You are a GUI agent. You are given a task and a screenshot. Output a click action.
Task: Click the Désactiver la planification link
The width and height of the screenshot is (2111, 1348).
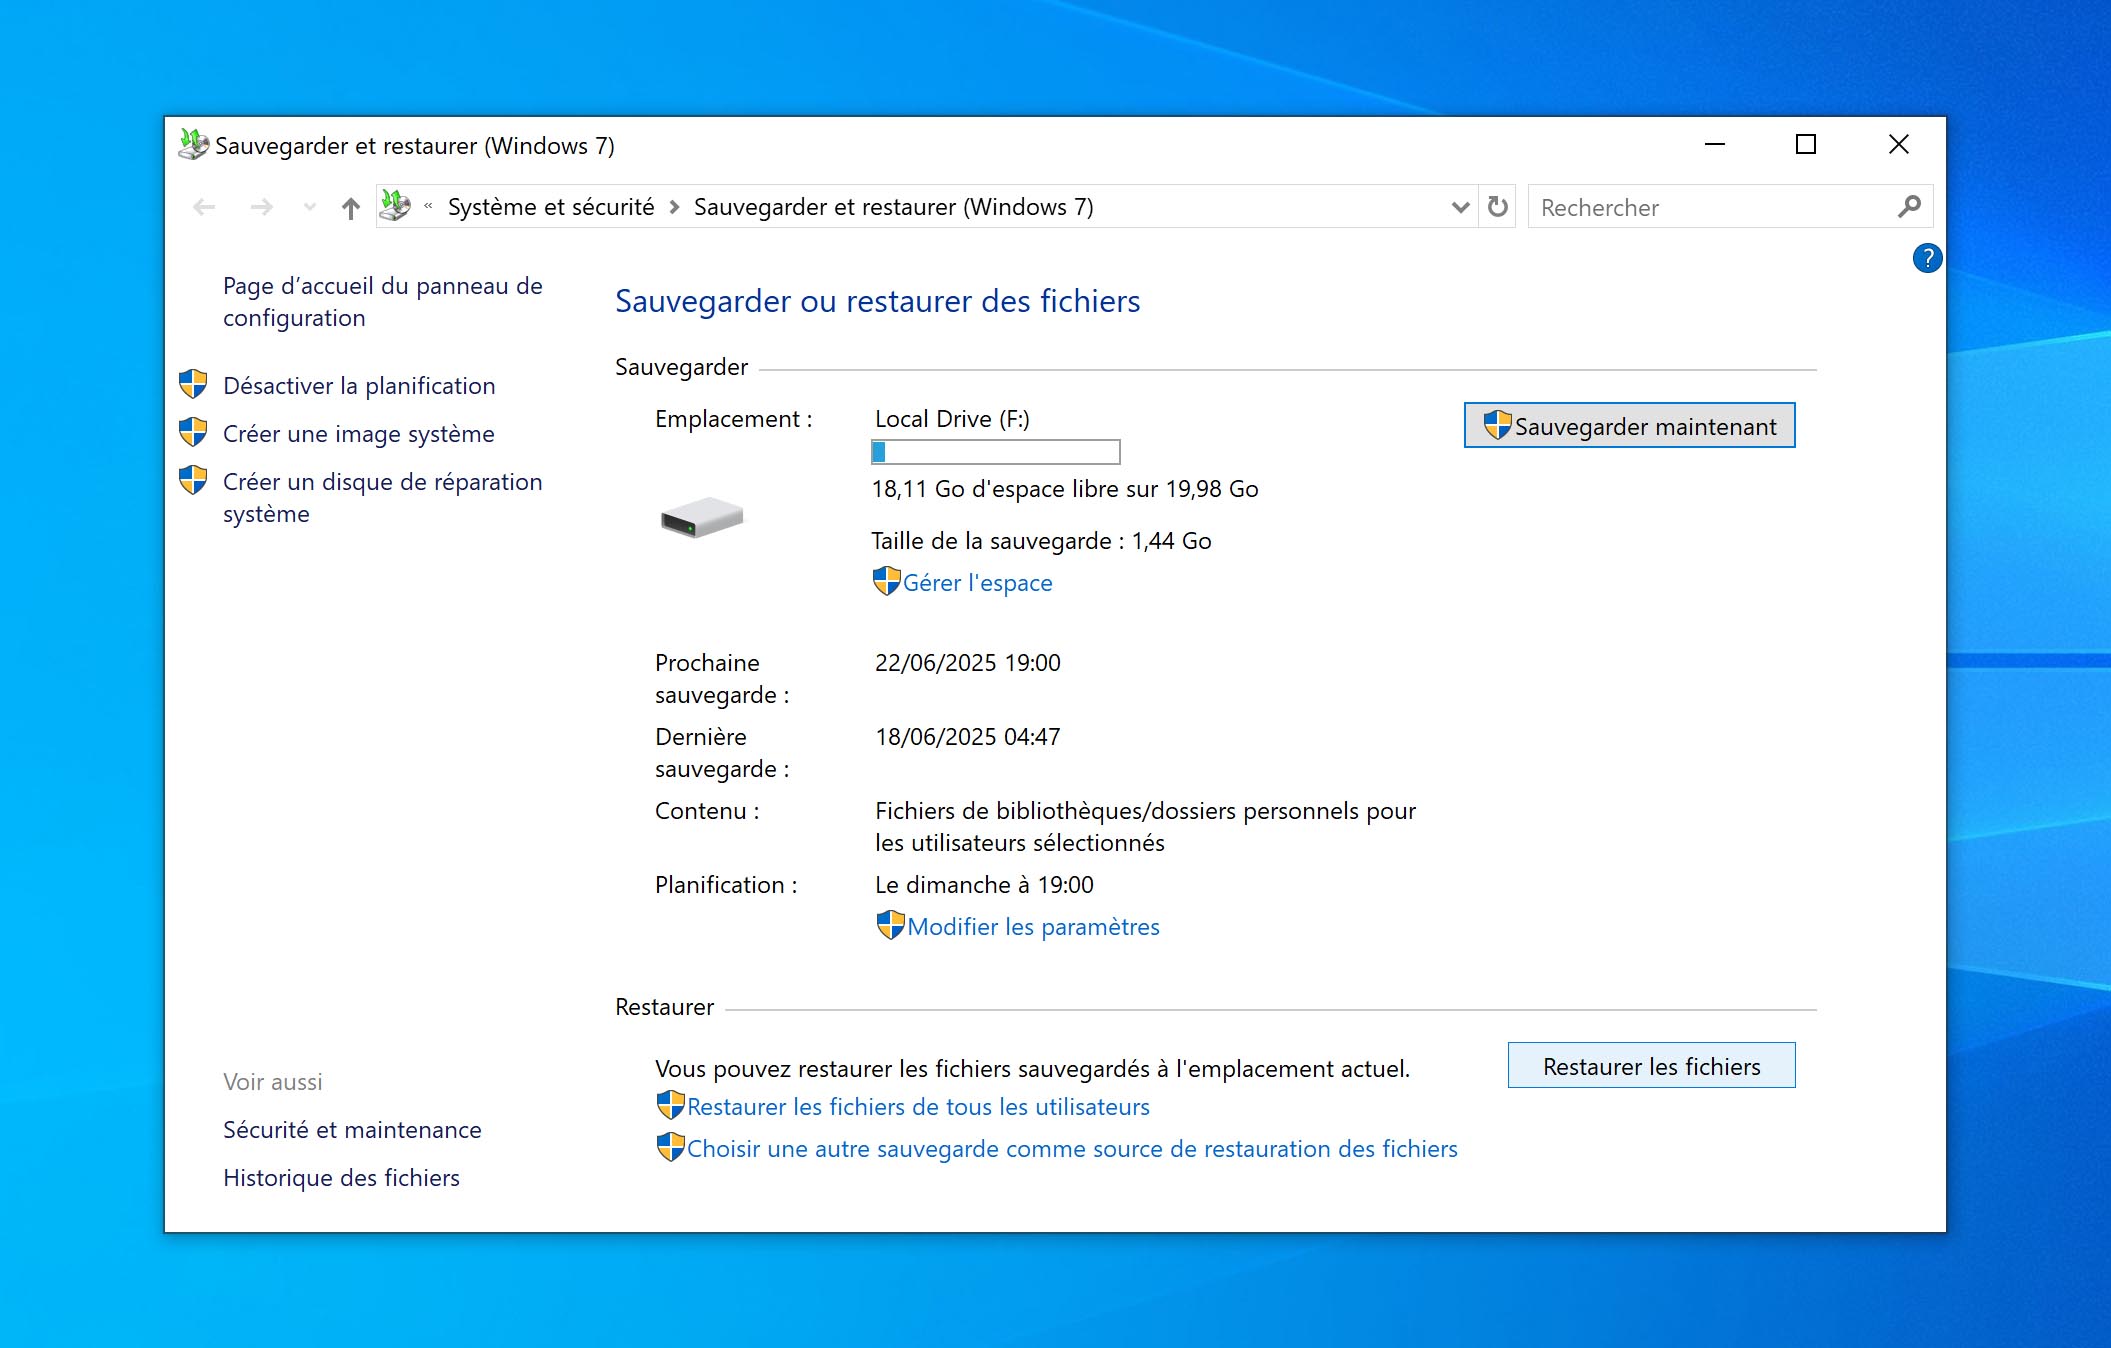(x=359, y=386)
